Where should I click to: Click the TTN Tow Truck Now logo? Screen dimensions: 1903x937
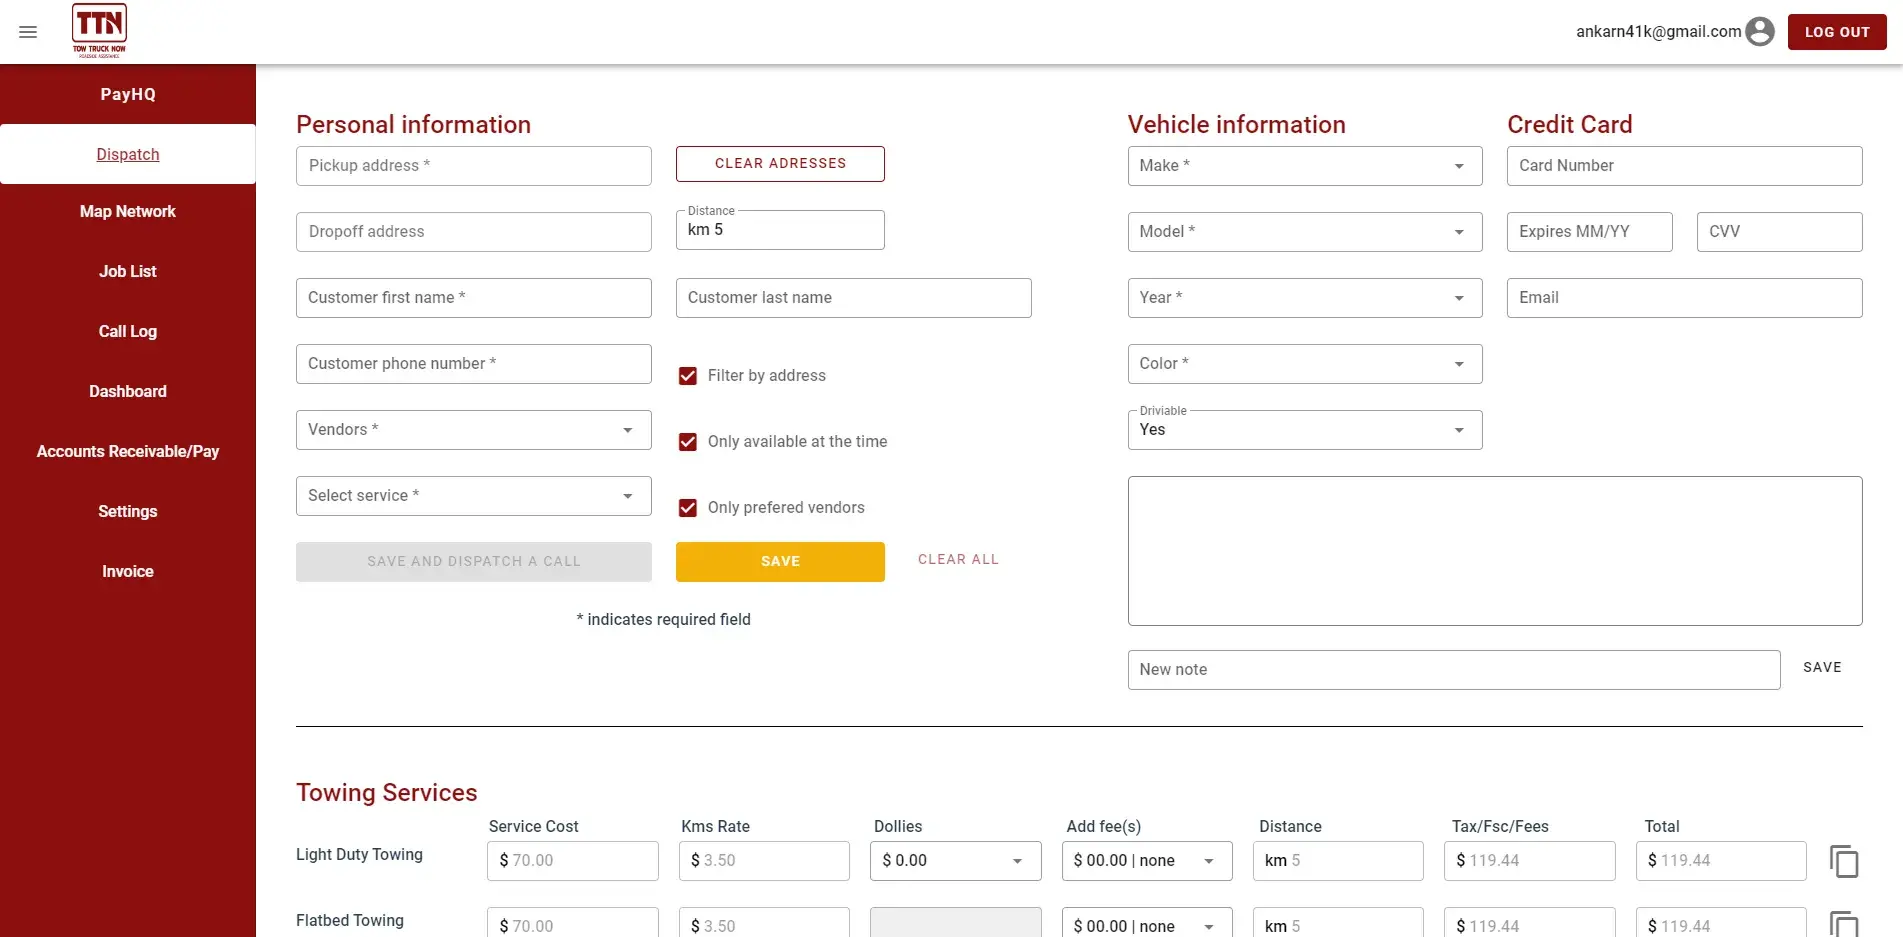point(99,31)
